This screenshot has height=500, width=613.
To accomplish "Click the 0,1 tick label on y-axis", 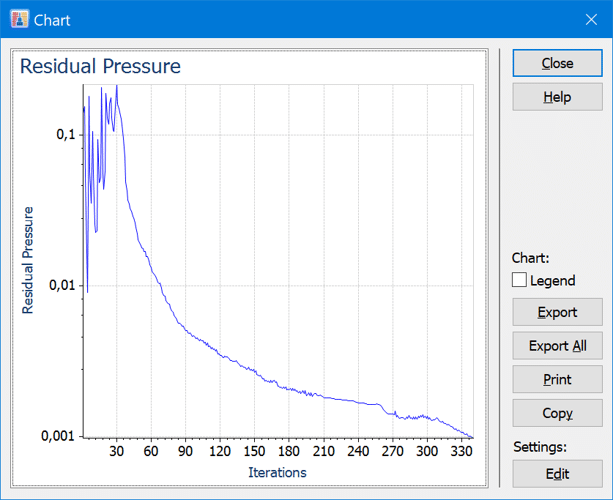I will (66, 134).
